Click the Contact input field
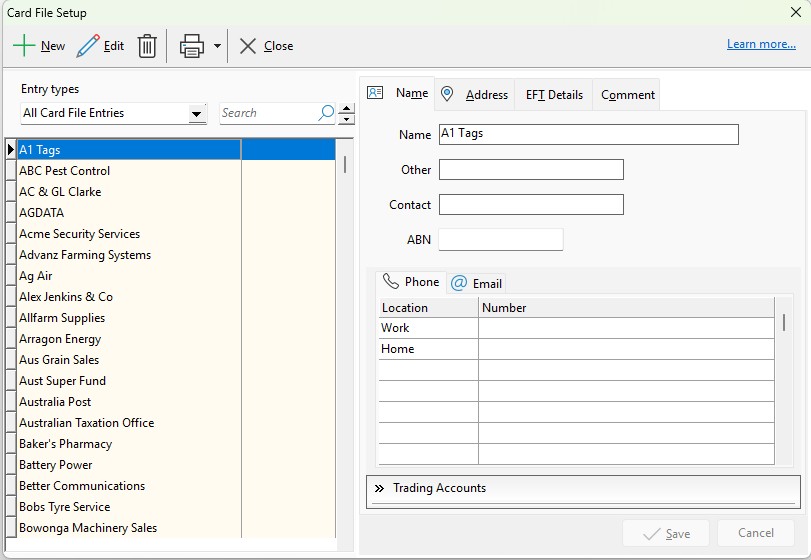This screenshot has height=560, width=811. pos(531,204)
